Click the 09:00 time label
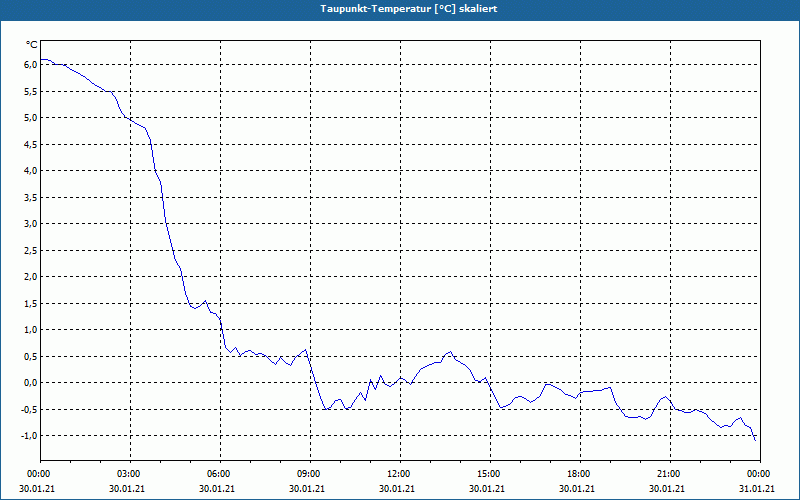 (307, 474)
